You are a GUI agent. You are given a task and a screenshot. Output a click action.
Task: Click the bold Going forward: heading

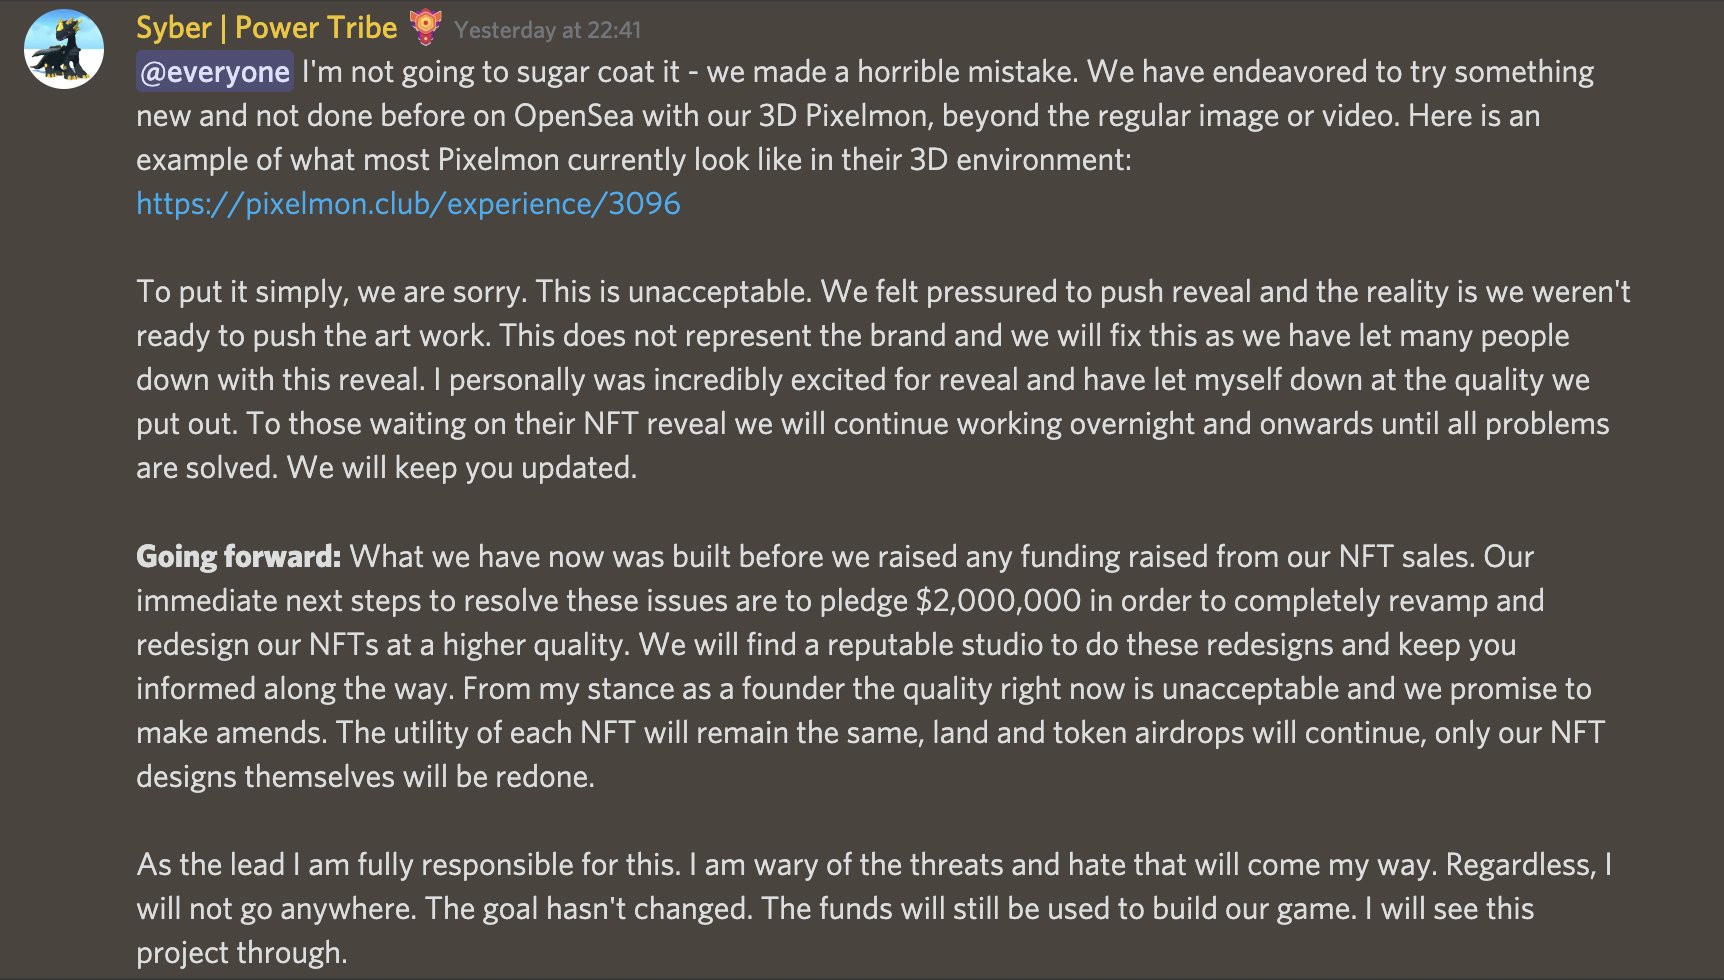(x=239, y=557)
